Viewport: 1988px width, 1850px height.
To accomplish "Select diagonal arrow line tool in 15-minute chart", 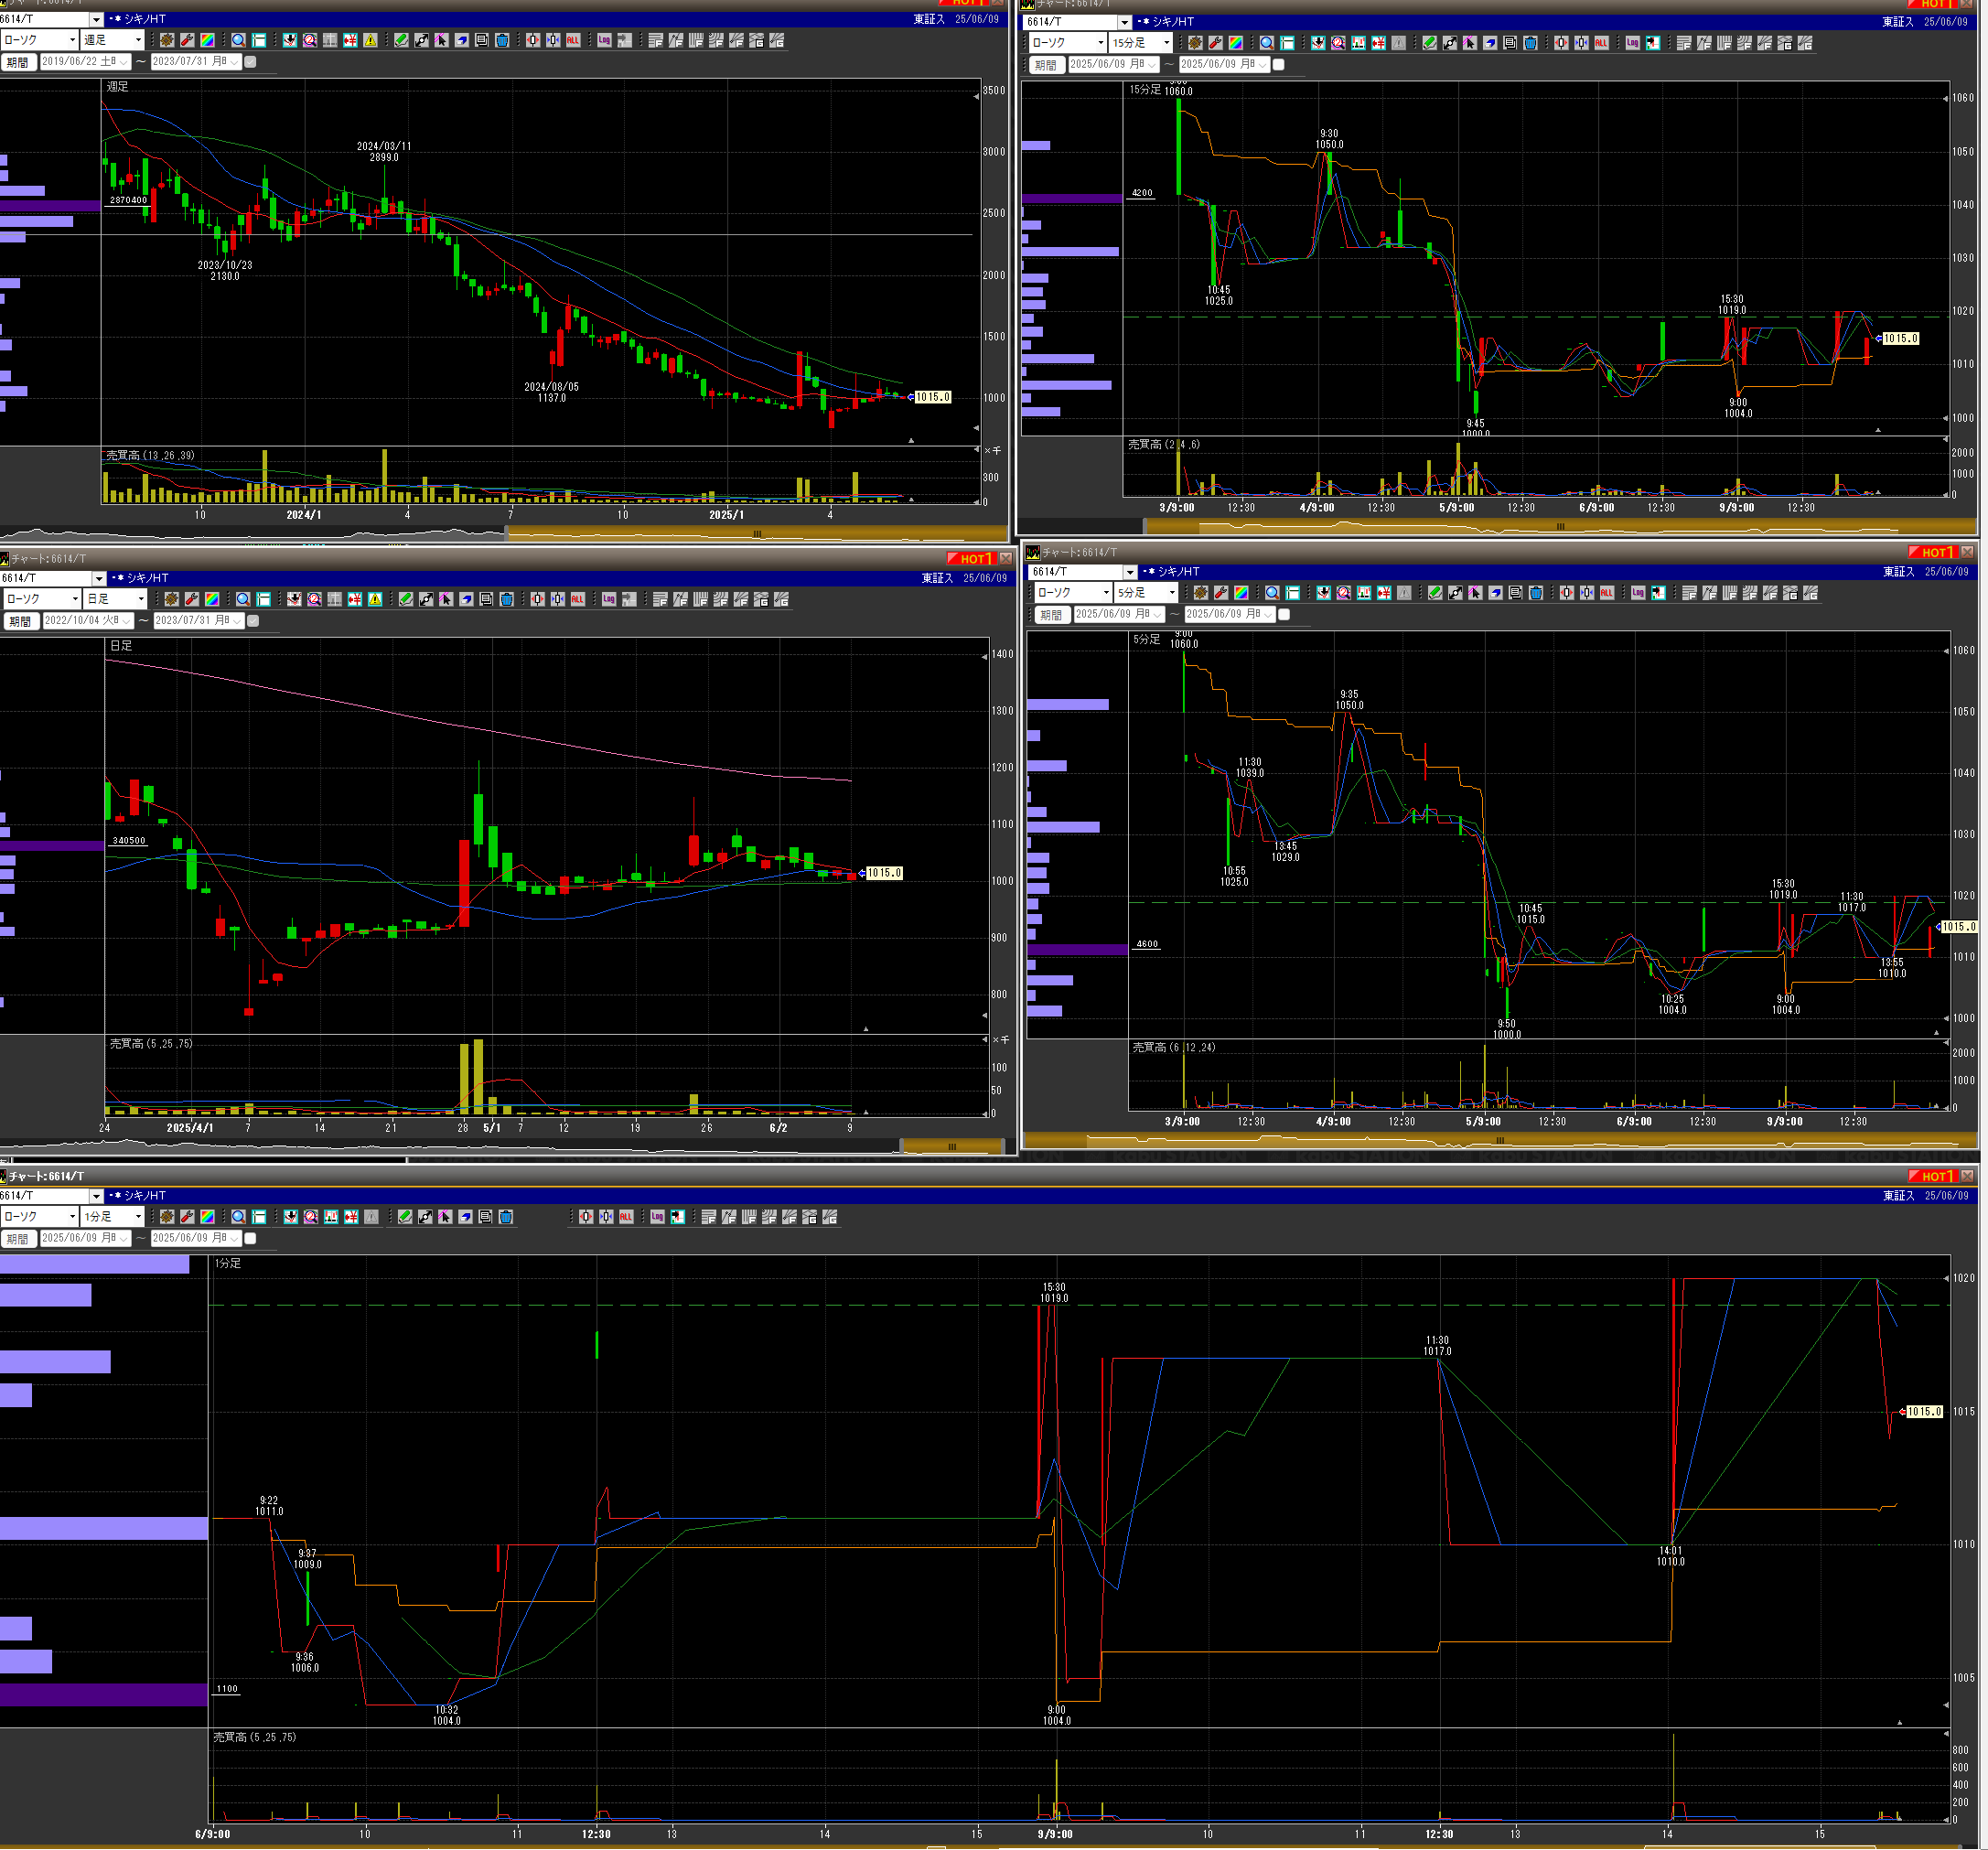I will pos(1450,43).
